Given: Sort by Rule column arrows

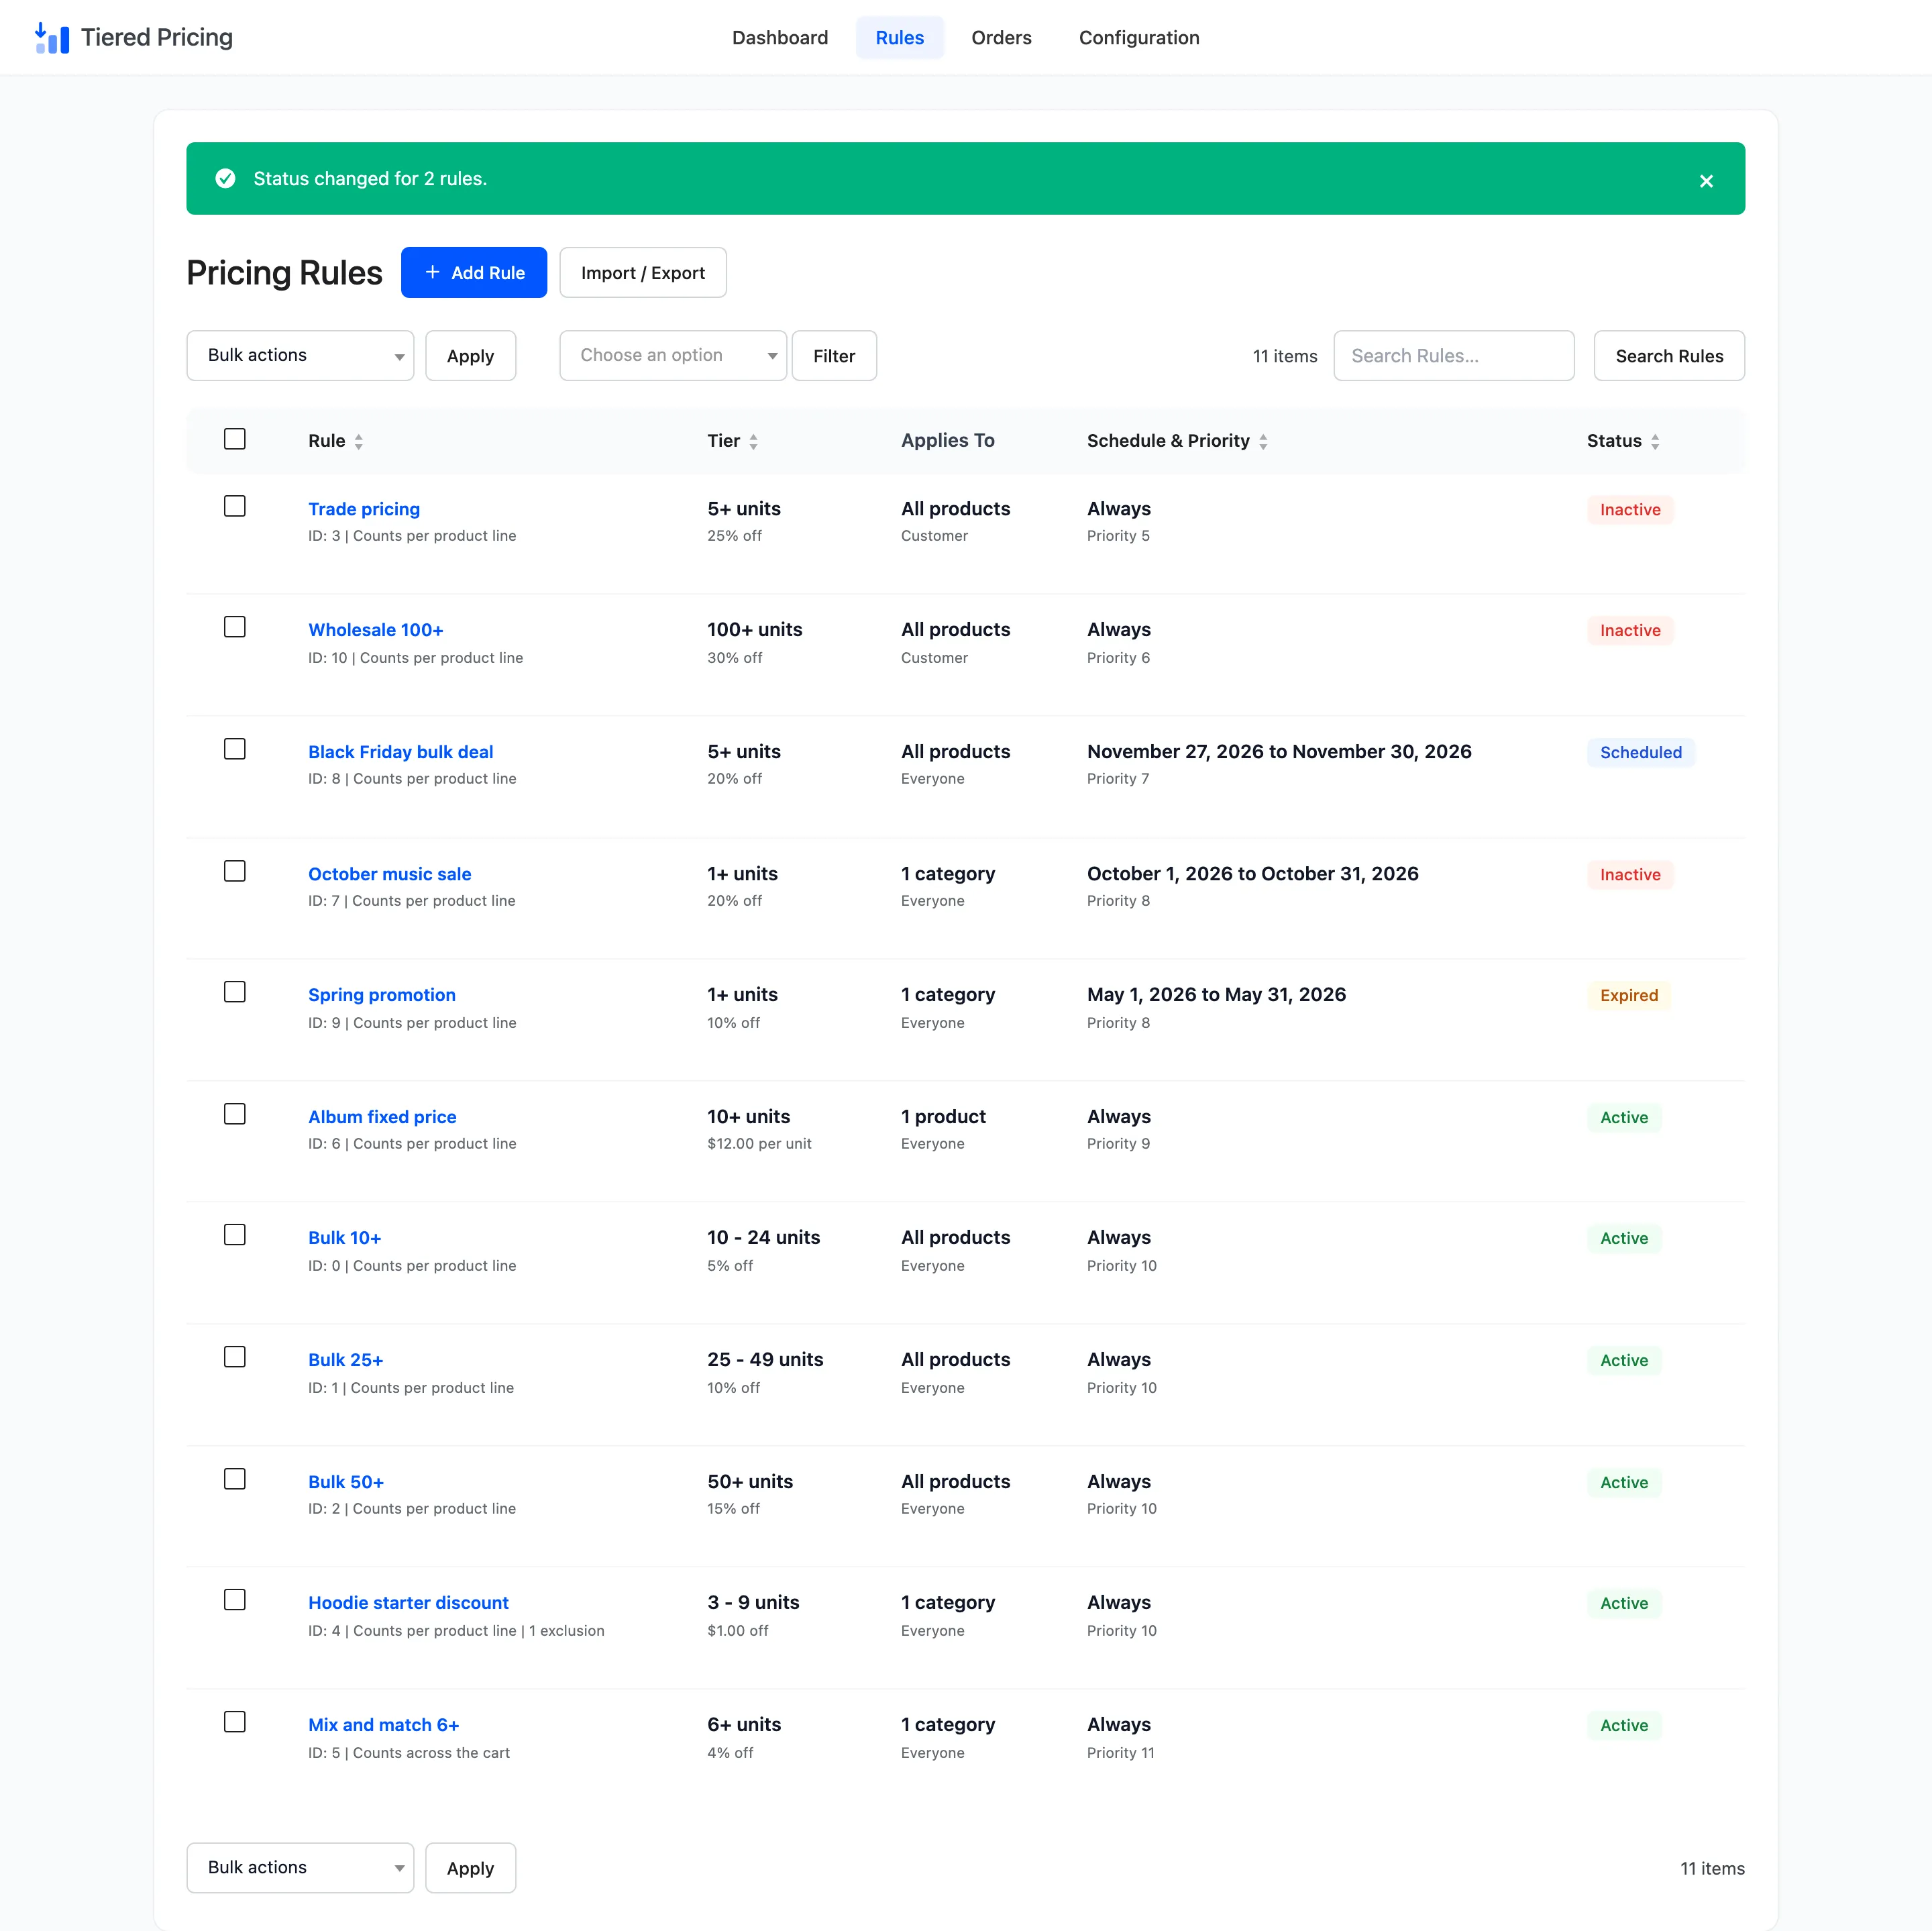Looking at the screenshot, I should click(359, 441).
